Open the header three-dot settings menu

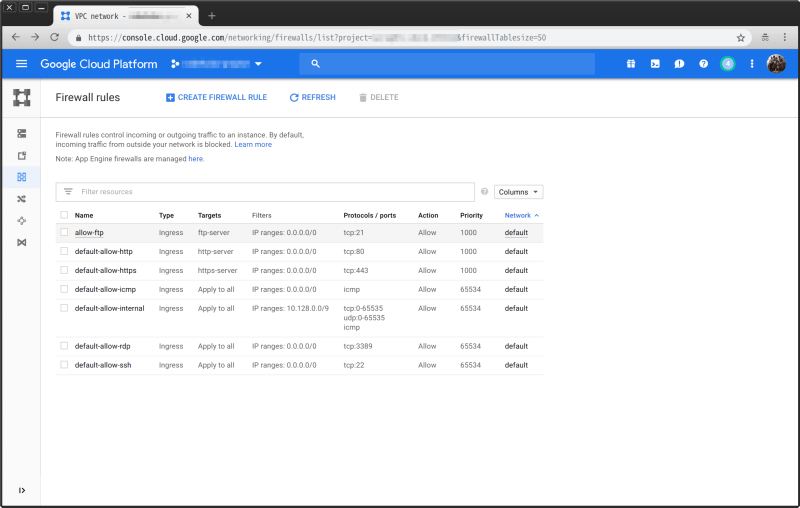coord(752,64)
